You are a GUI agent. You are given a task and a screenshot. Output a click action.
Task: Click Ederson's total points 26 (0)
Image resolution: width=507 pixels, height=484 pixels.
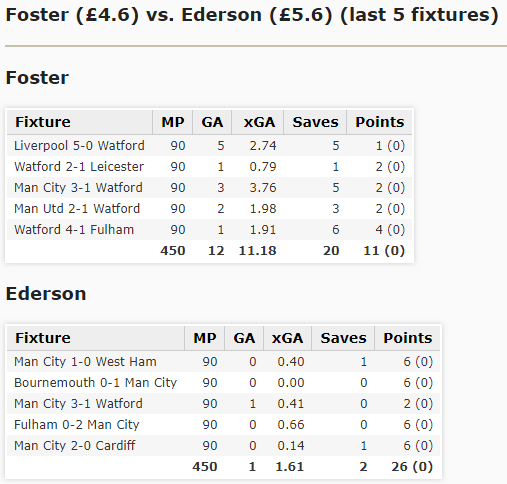[x=412, y=467]
